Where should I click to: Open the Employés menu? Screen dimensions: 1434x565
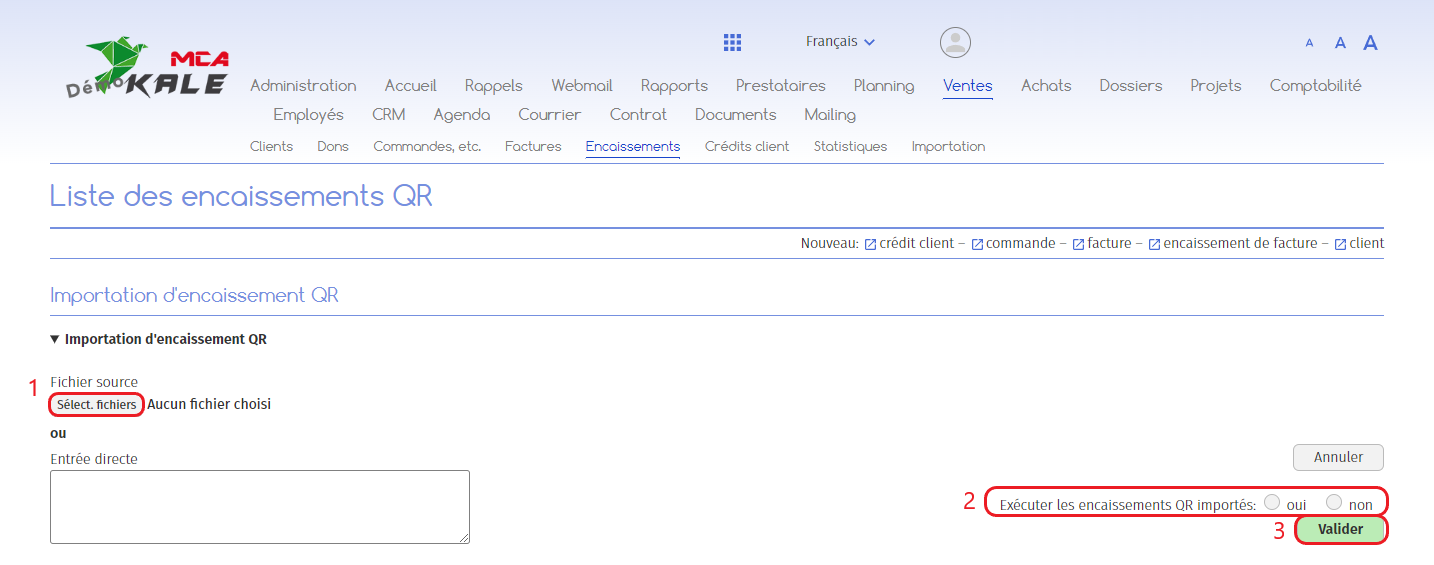click(308, 115)
